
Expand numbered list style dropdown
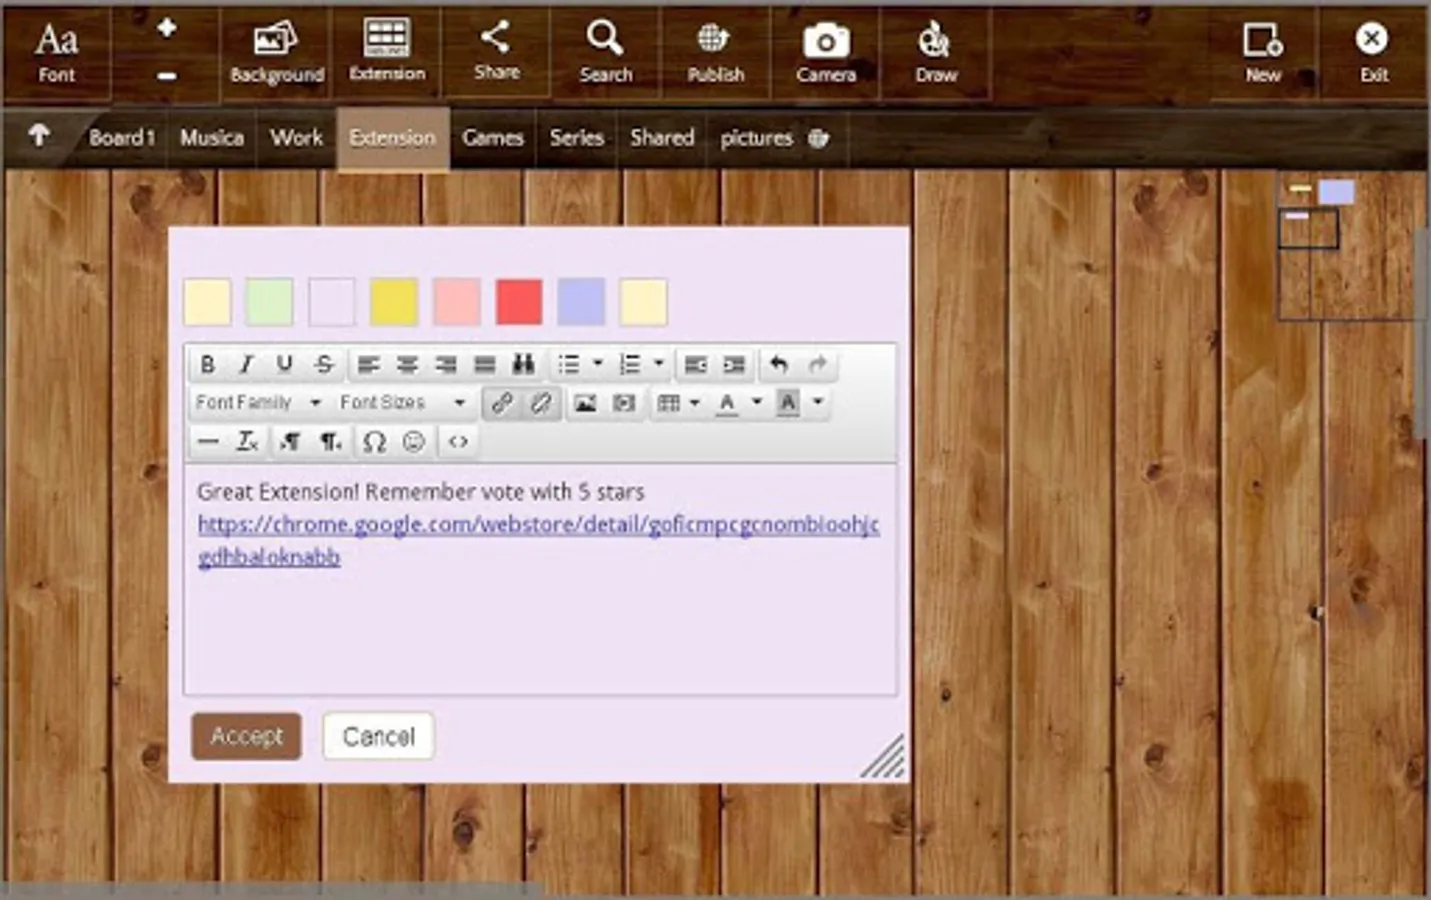pos(659,364)
